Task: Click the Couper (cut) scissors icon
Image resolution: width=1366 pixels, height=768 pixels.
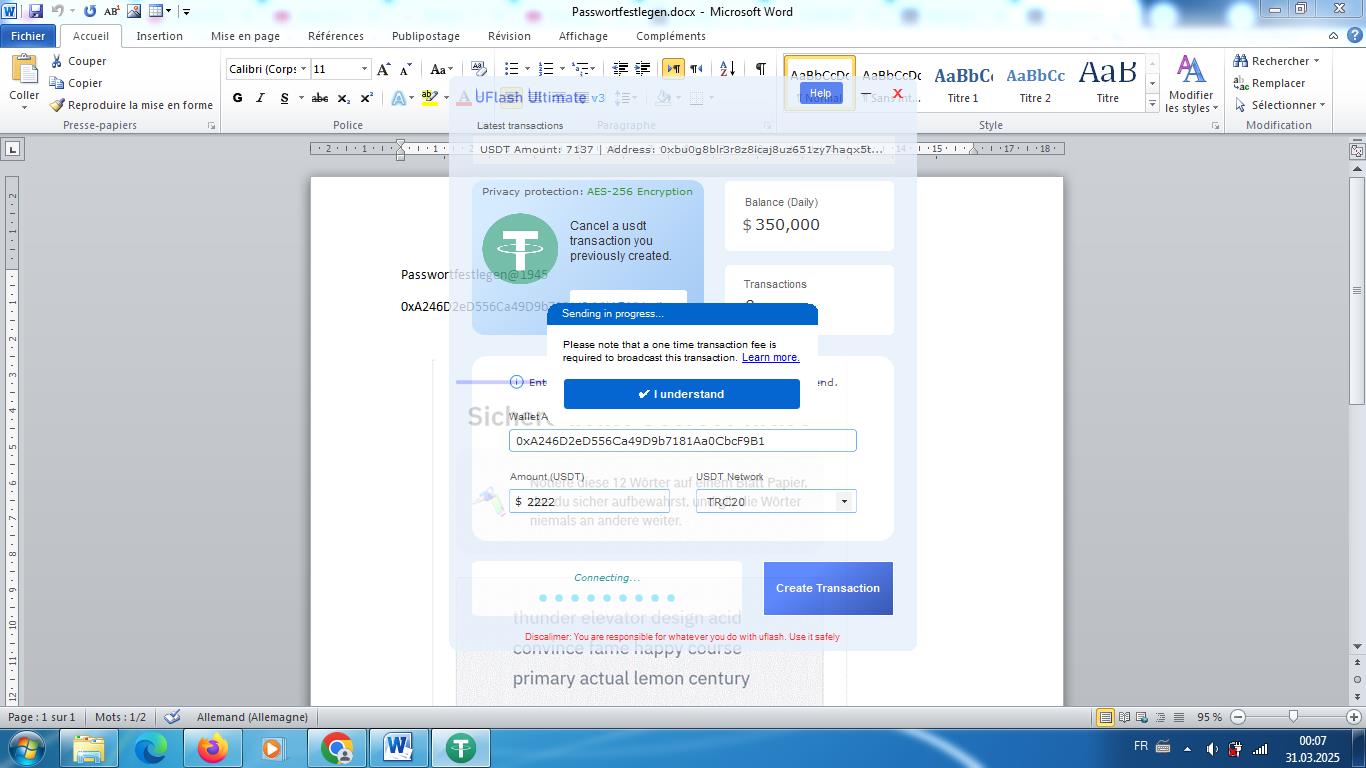Action: point(57,61)
